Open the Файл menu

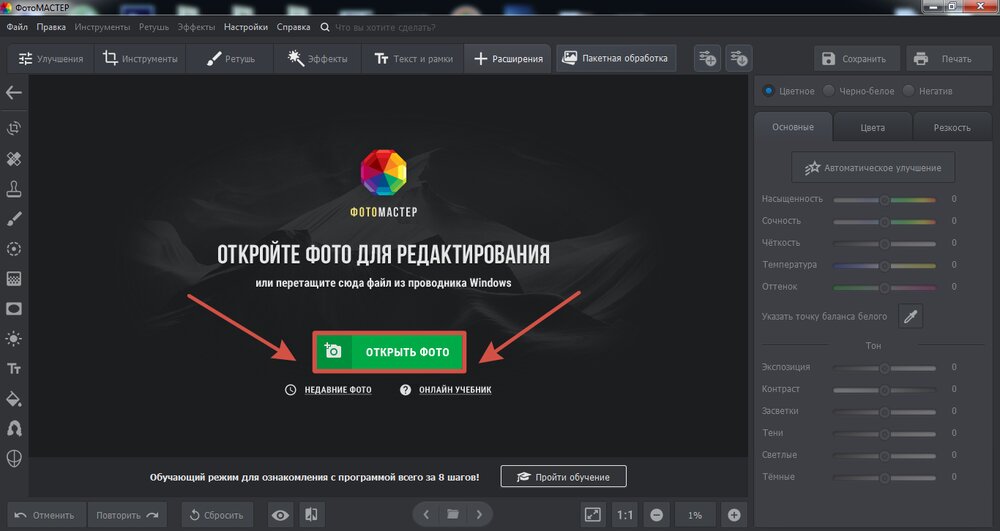click(x=17, y=27)
